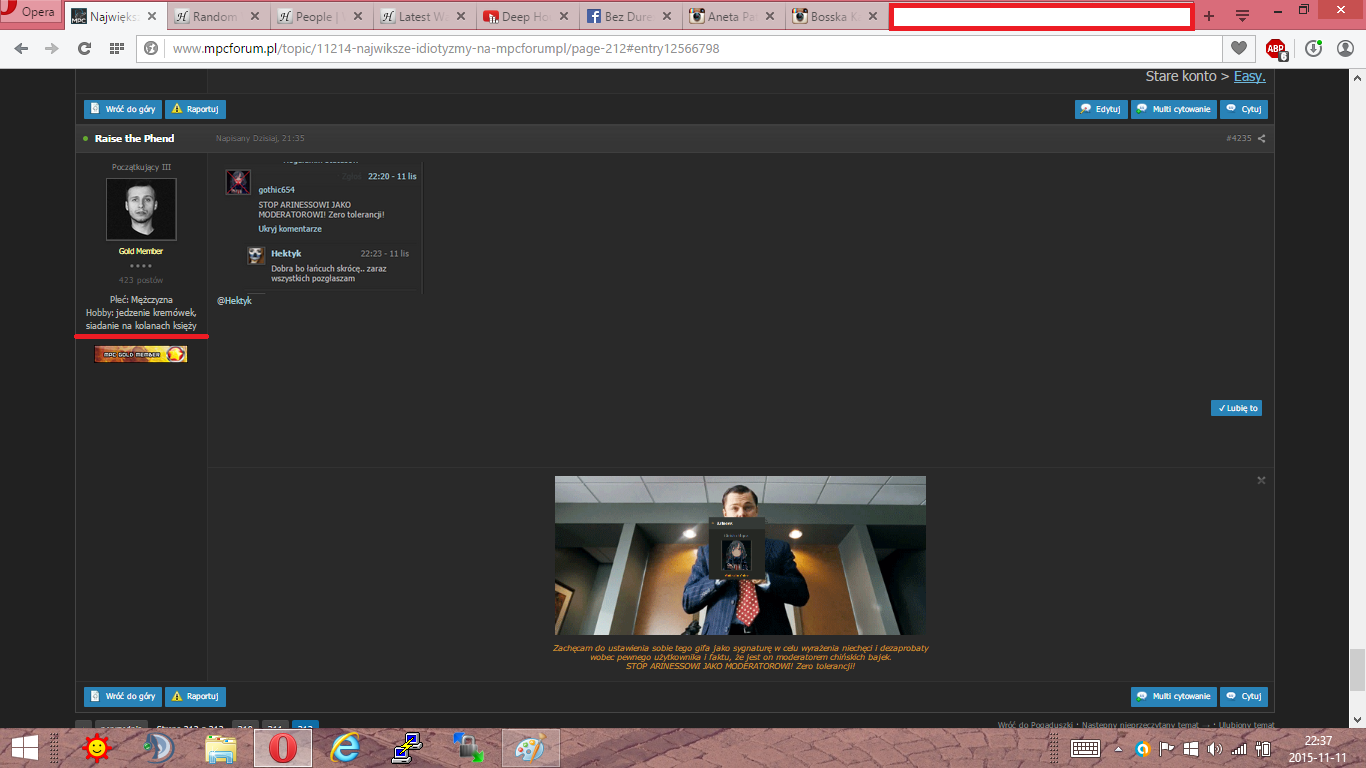Viewport: 1366px width, 768px height.
Task: Click the lower Cytuj button
Action: coord(1244,696)
